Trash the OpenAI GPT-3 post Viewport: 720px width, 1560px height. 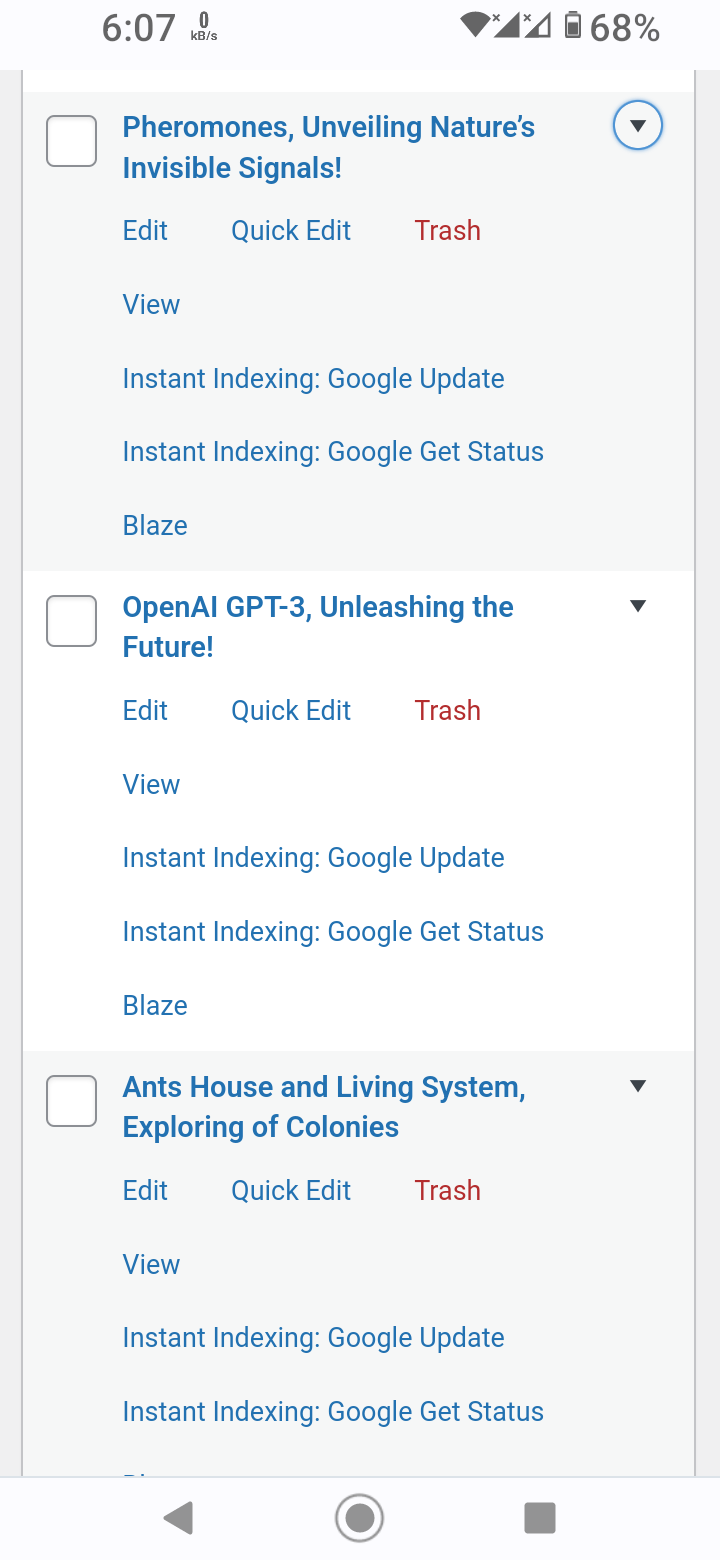[x=447, y=711]
